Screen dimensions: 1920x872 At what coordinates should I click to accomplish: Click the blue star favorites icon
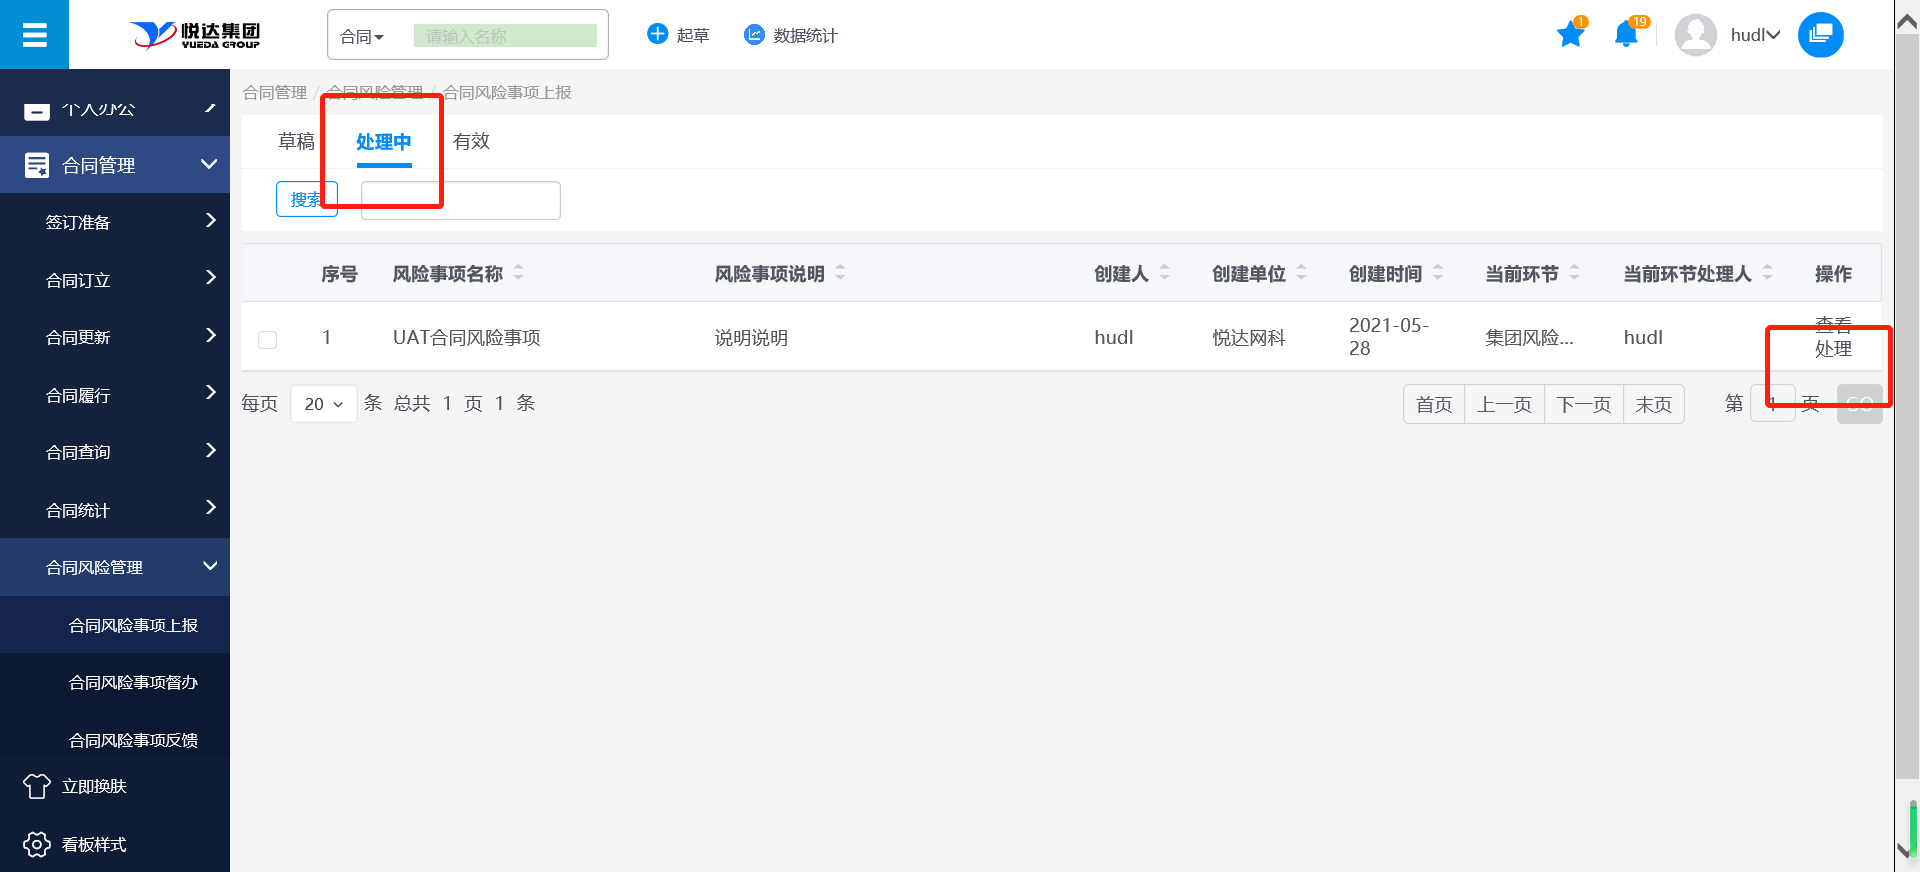pyautogui.click(x=1570, y=35)
